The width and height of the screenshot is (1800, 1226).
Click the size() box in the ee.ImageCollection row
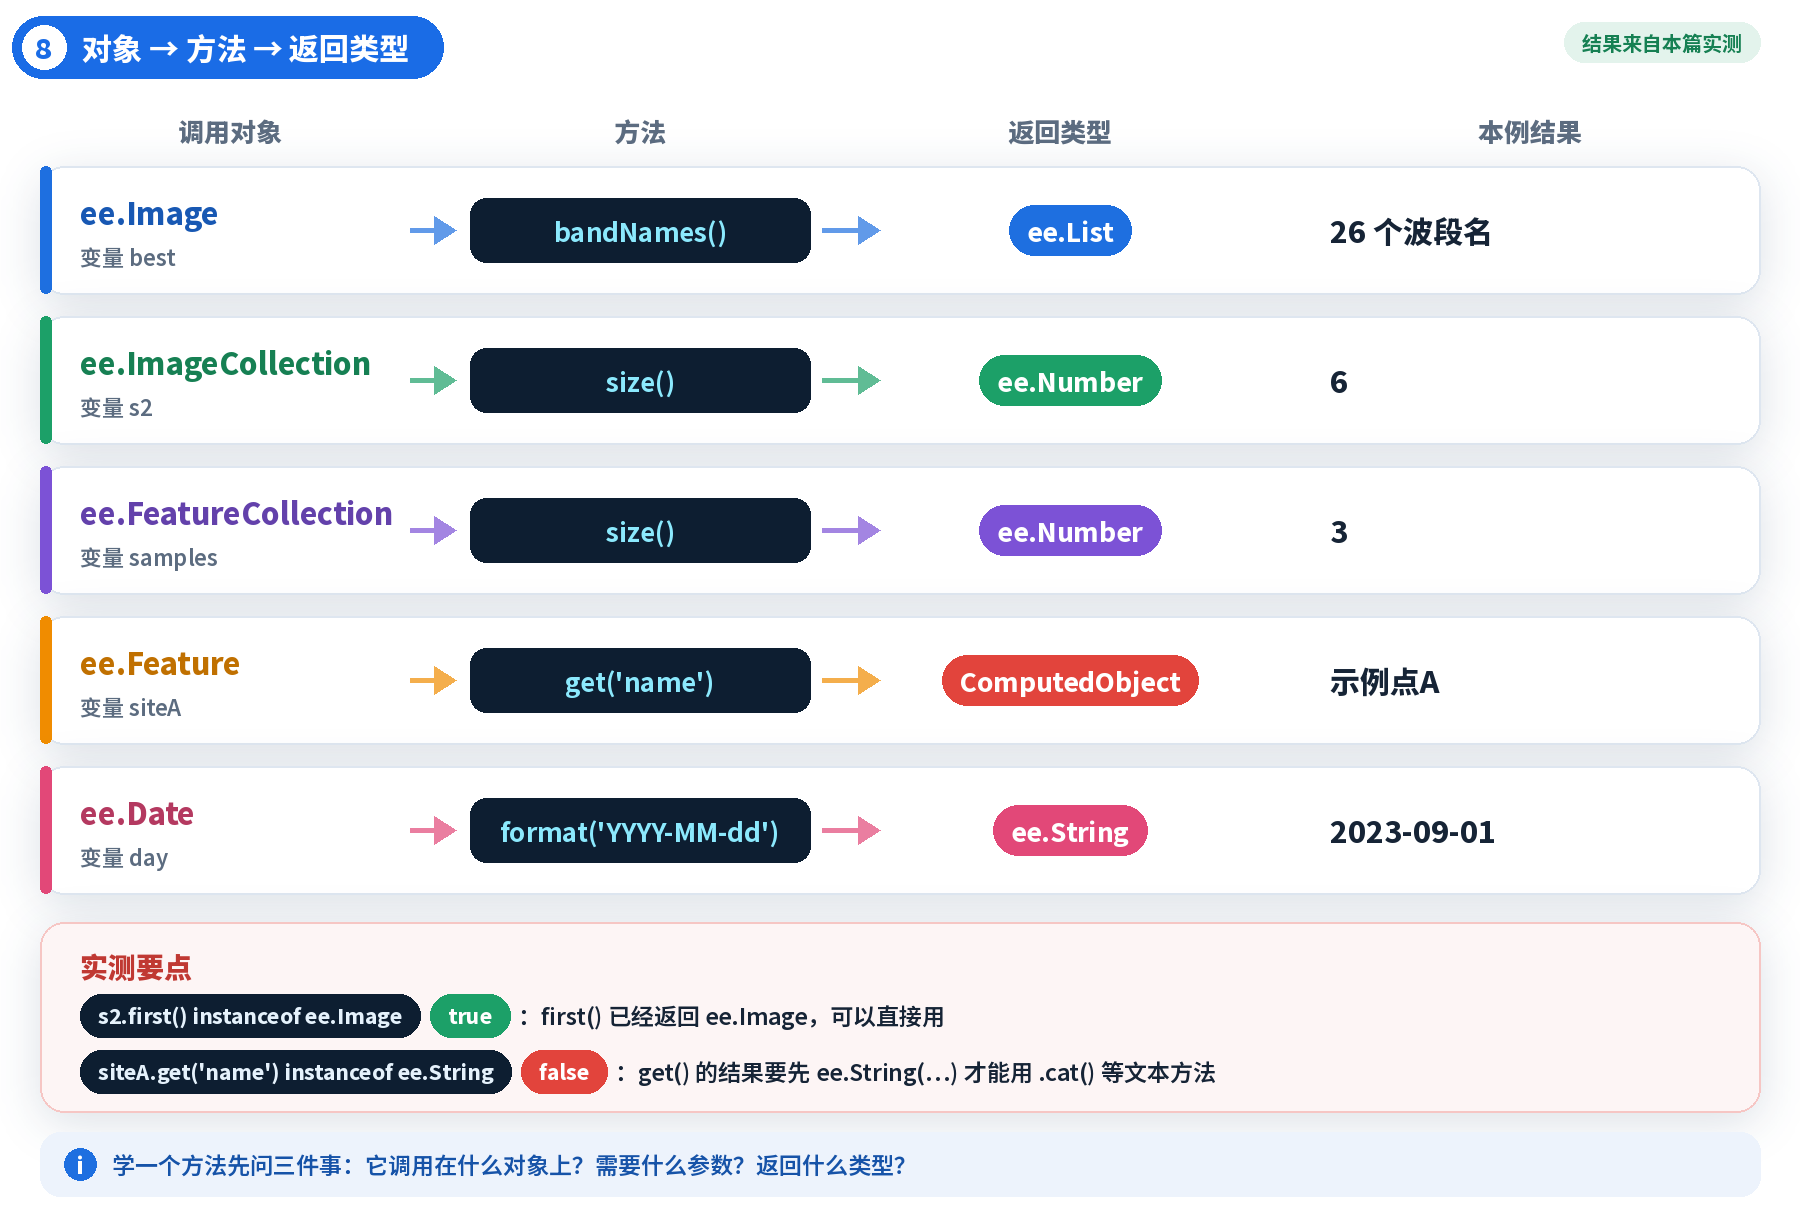(640, 381)
